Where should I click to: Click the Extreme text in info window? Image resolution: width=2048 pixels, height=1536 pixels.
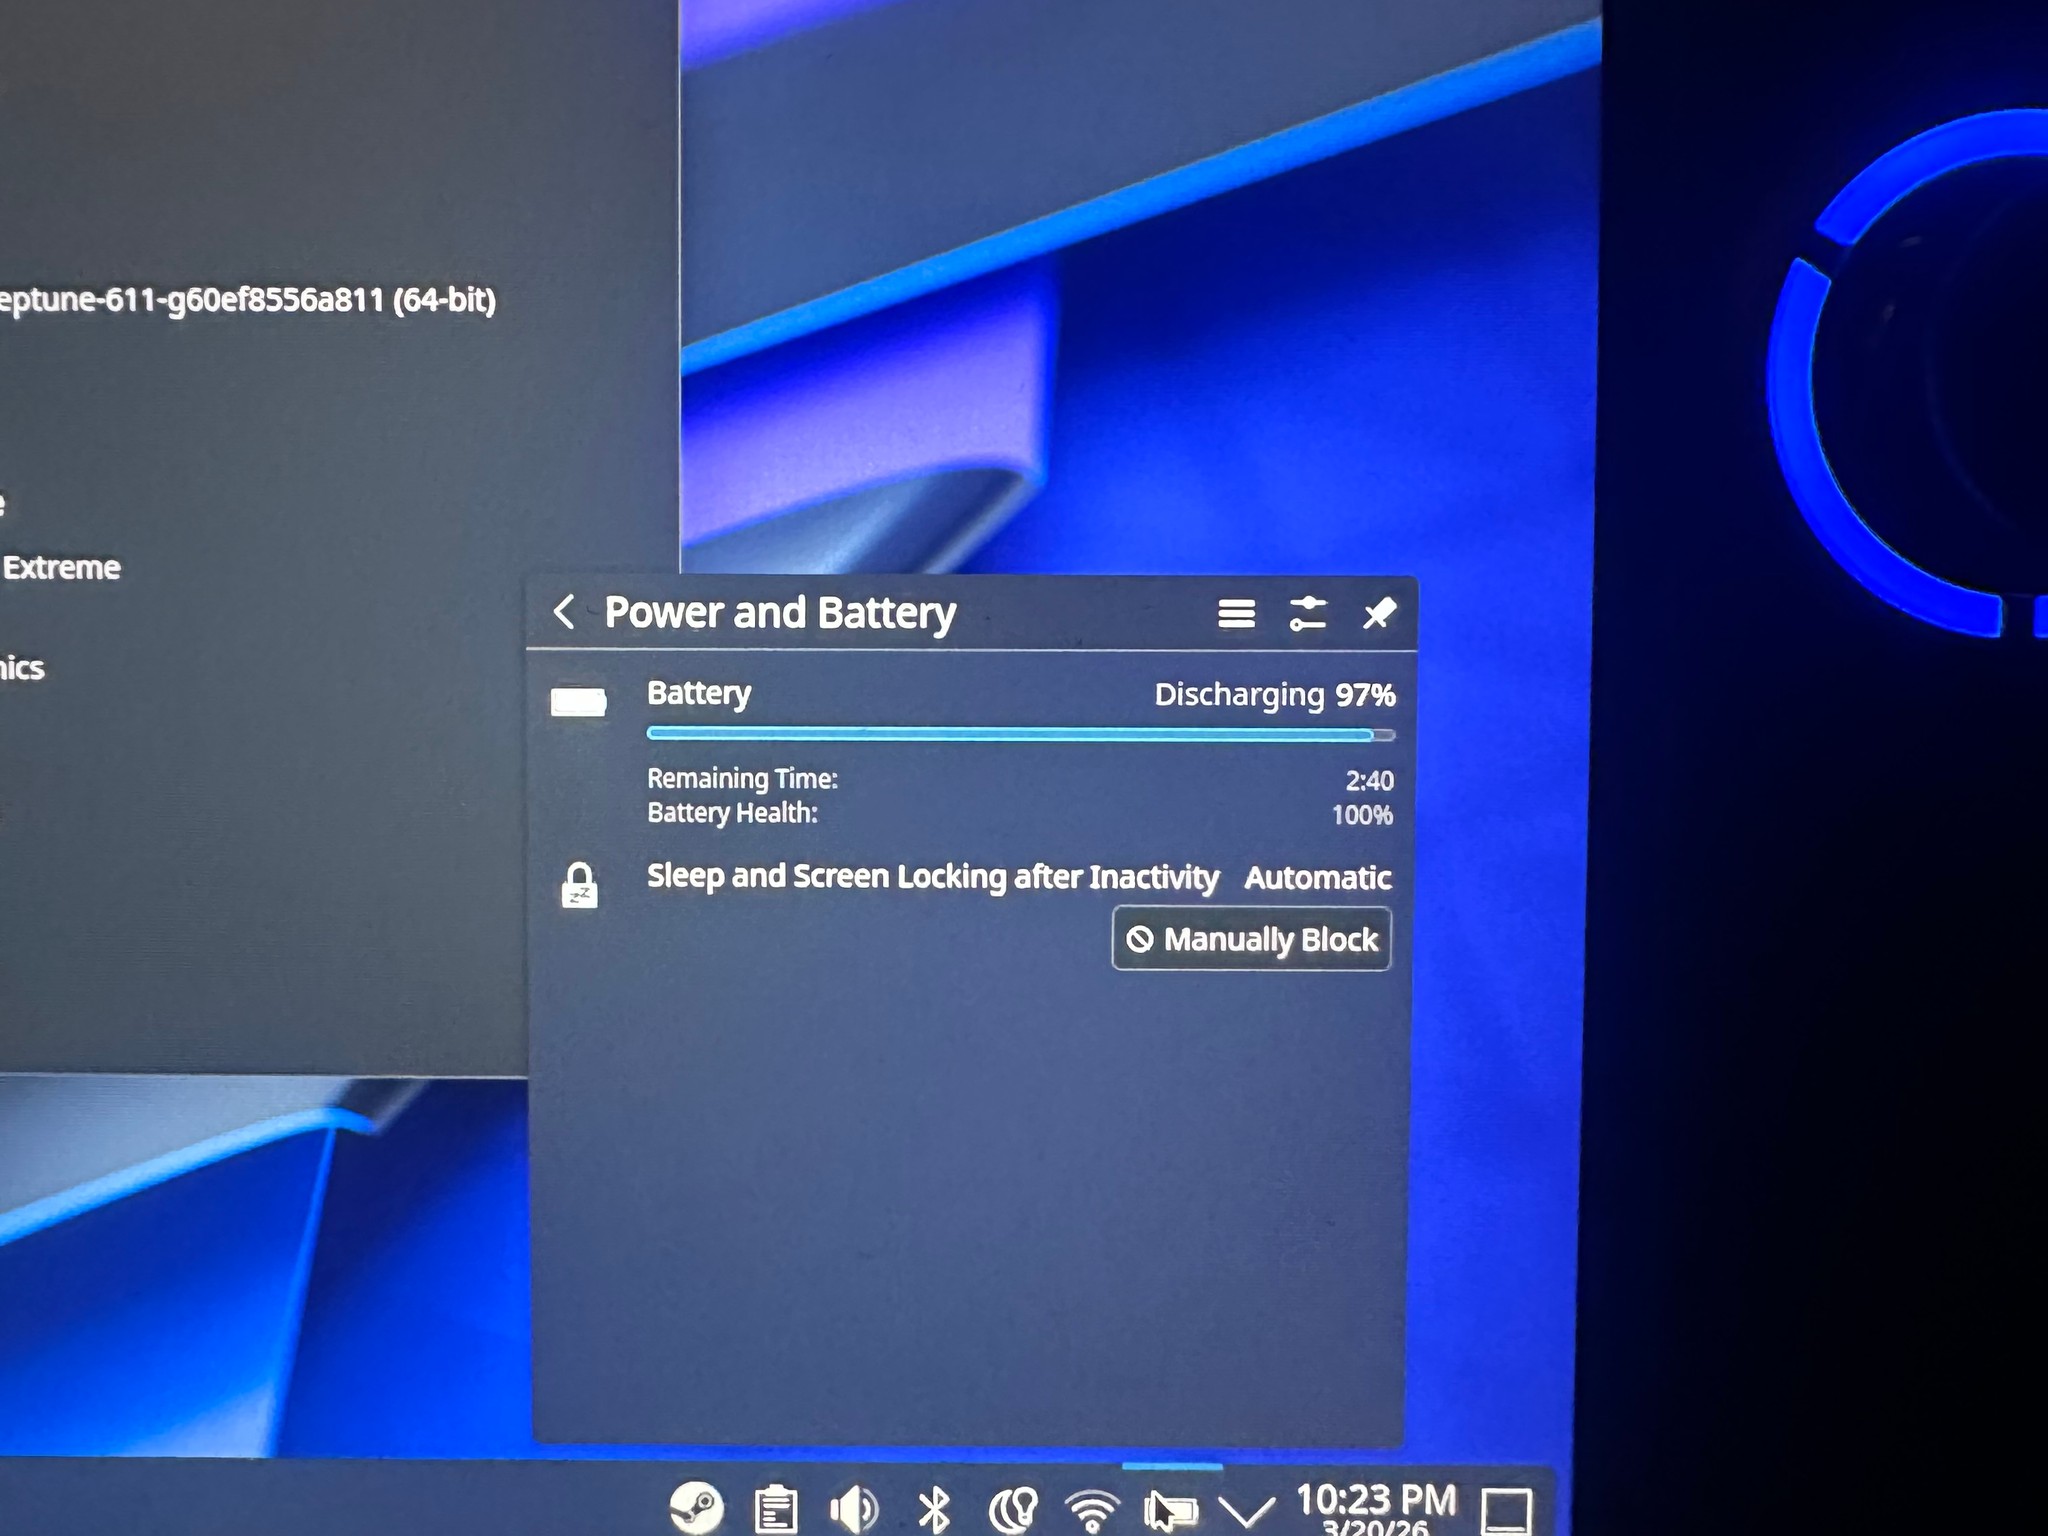click(x=61, y=568)
